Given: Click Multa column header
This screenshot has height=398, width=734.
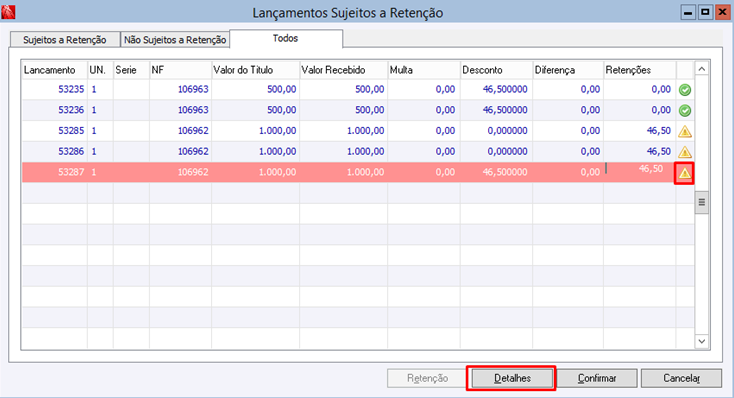Looking at the screenshot, I should (x=424, y=70).
